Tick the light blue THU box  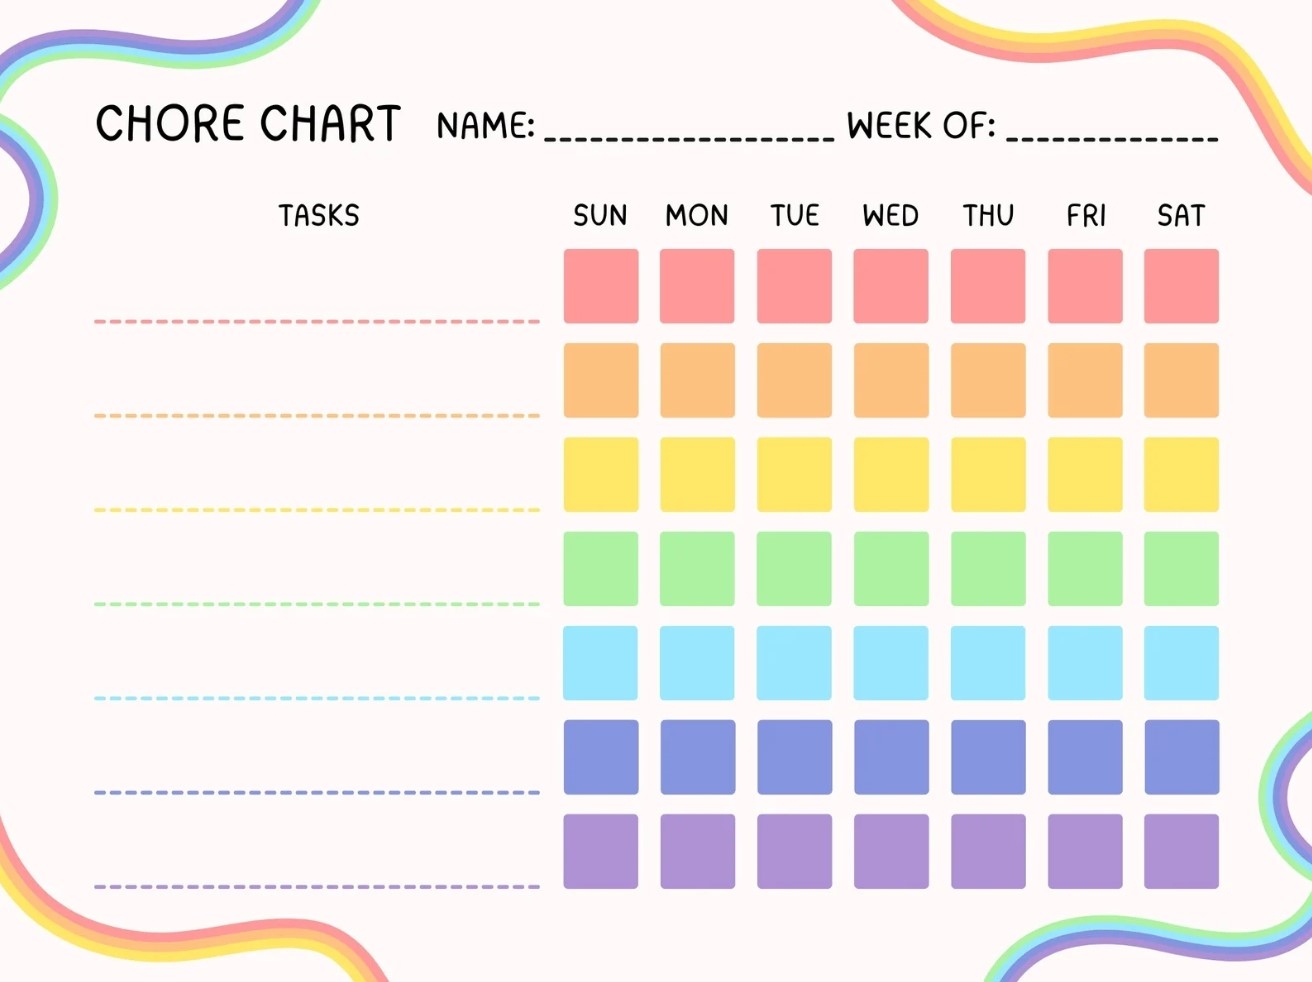pyautogui.click(x=988, y=663)
